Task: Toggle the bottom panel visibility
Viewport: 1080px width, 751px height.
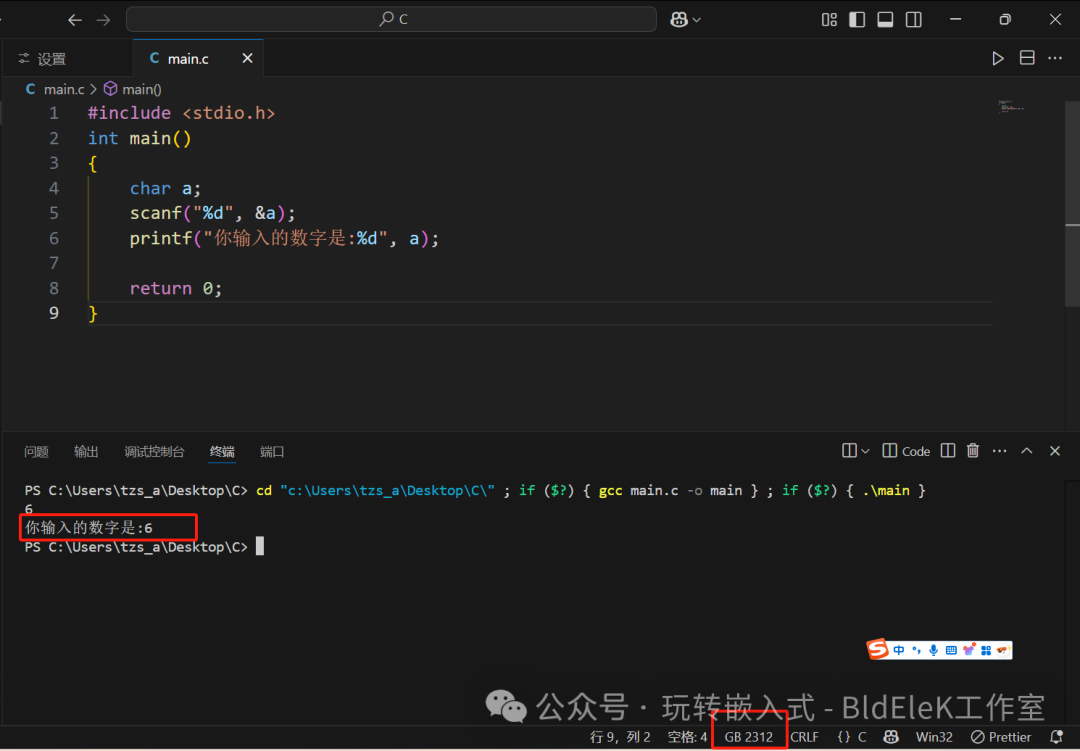Action: (x=885, y=20)
